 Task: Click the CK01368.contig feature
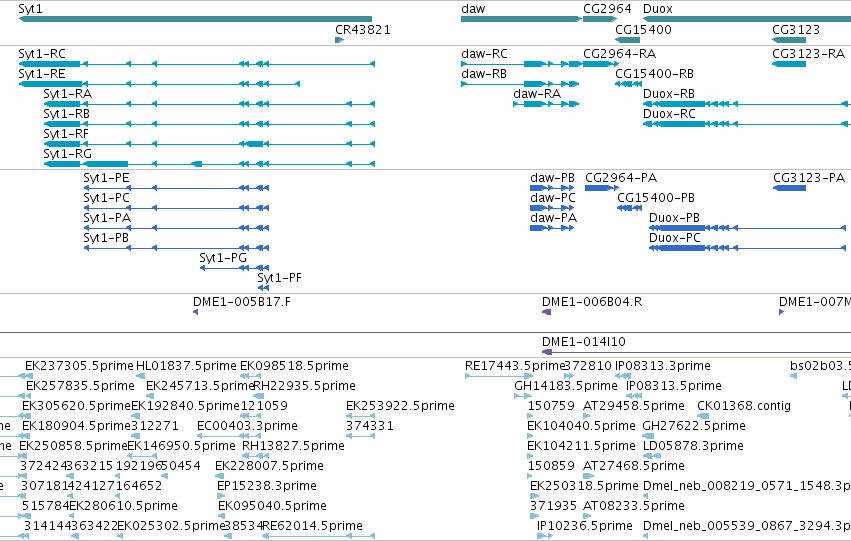click(703, 416)
